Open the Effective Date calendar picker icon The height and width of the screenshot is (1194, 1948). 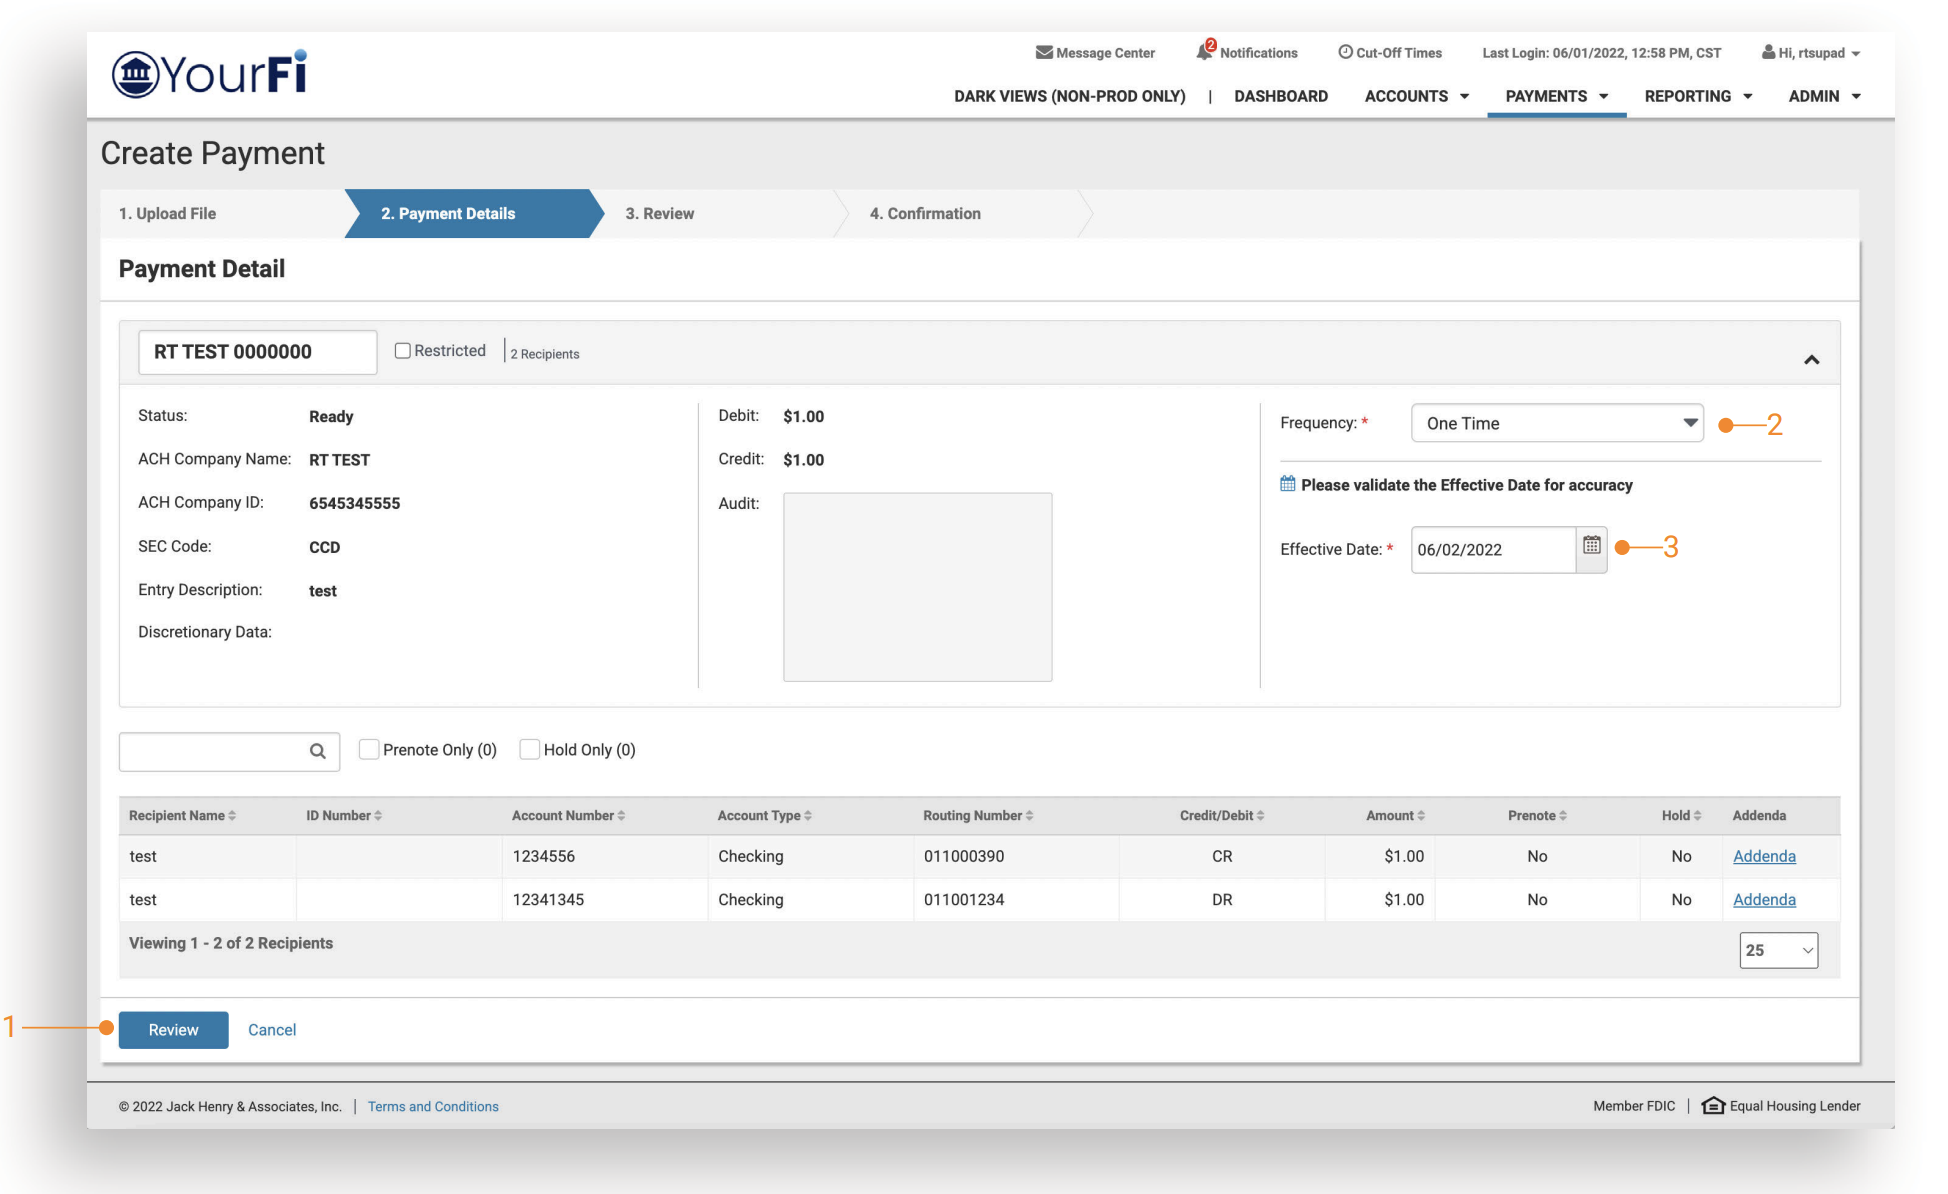point(1591,546)
